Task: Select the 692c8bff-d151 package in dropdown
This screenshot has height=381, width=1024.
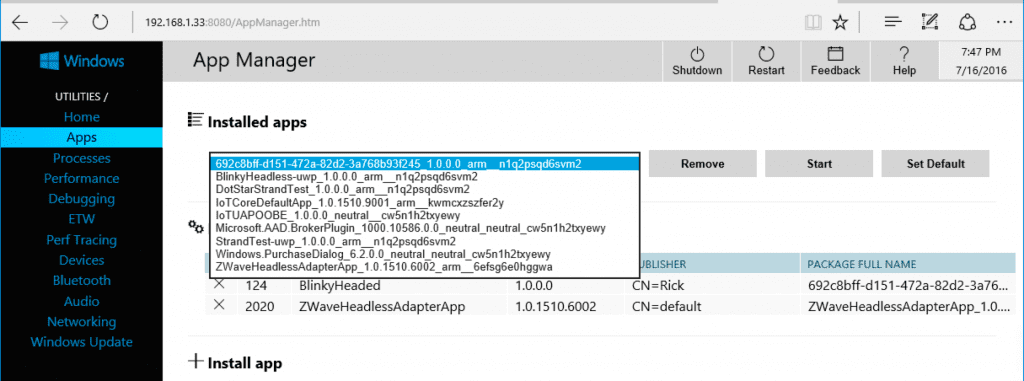Action: pos(424,164)
